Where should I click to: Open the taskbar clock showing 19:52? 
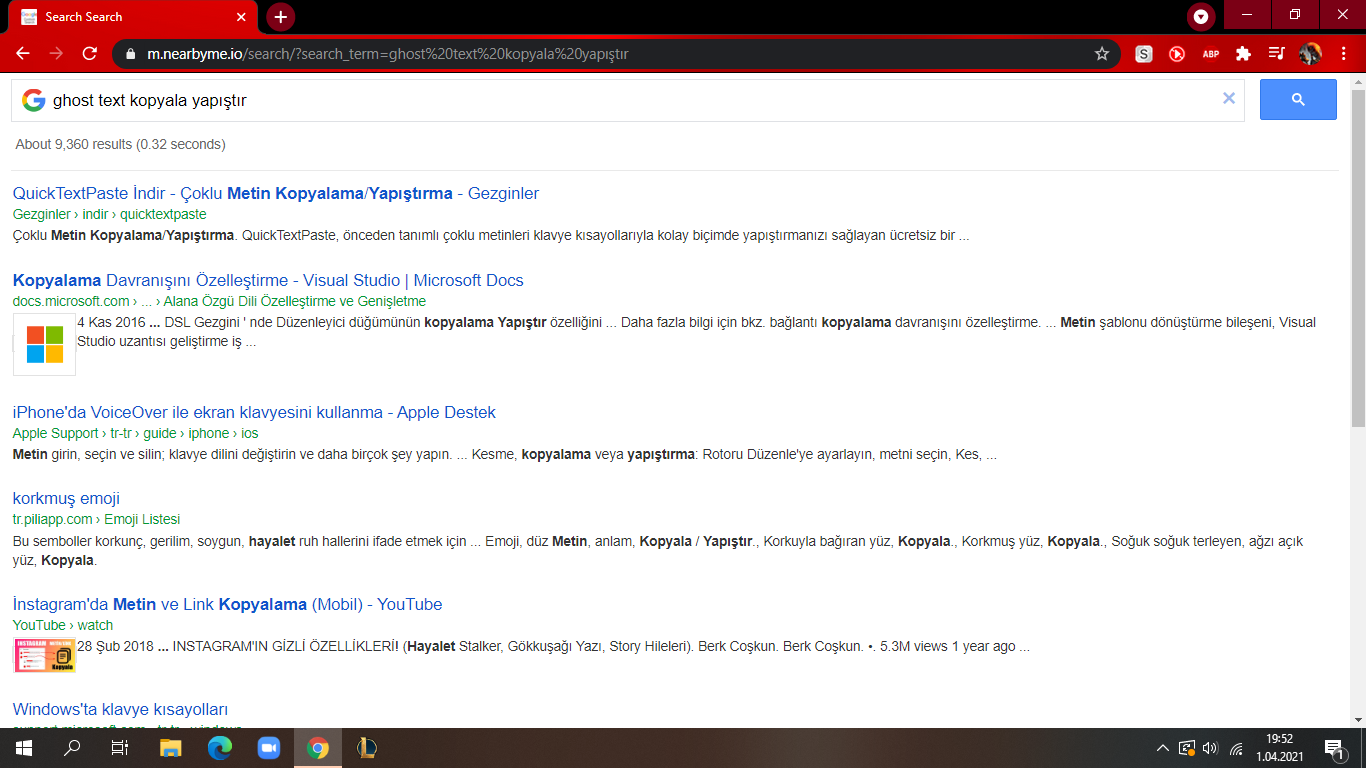(1279, 748)
